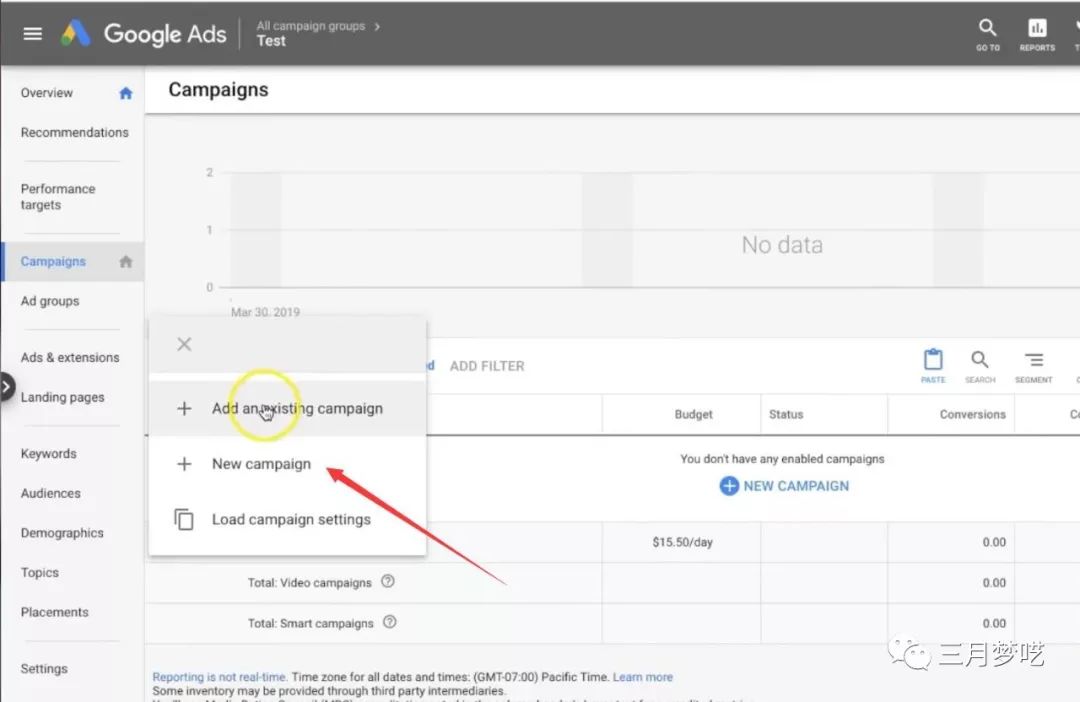
Task: Click ADD FILTER in the table toolbar
Action: [487, 366]
